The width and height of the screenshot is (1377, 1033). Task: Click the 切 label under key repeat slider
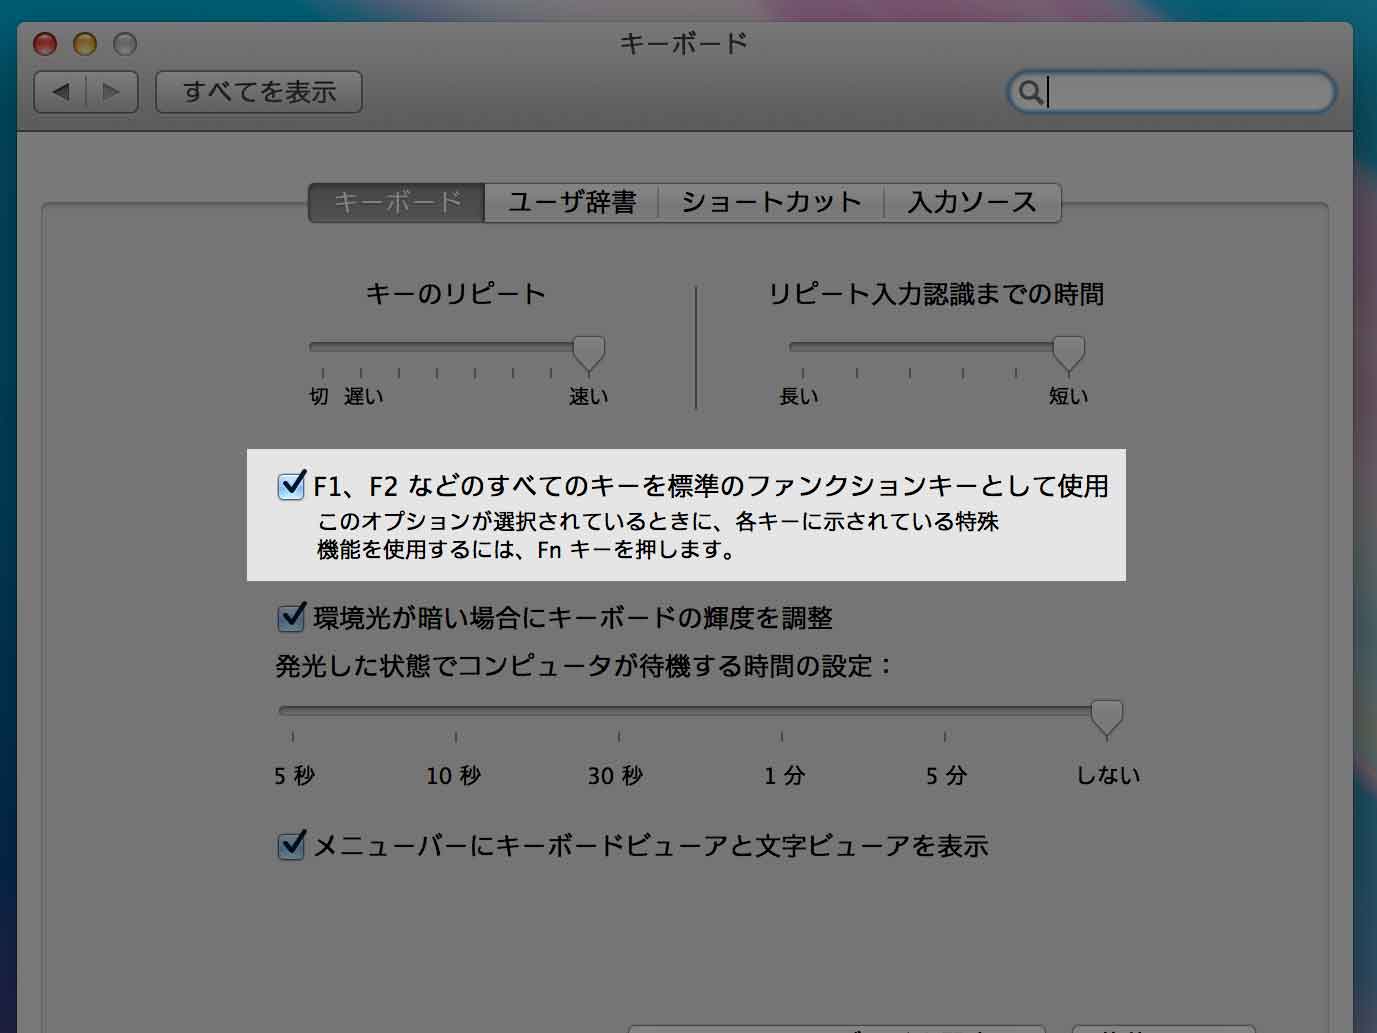point(319,397)
